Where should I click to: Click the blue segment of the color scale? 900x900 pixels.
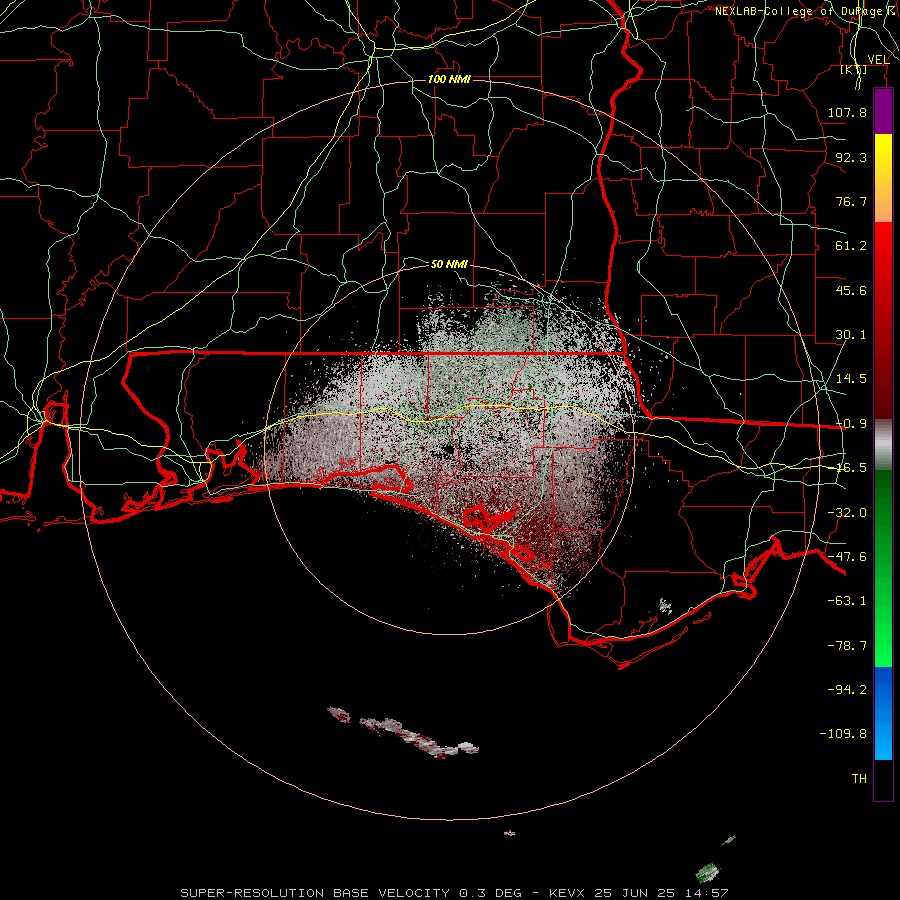(883, 713)
